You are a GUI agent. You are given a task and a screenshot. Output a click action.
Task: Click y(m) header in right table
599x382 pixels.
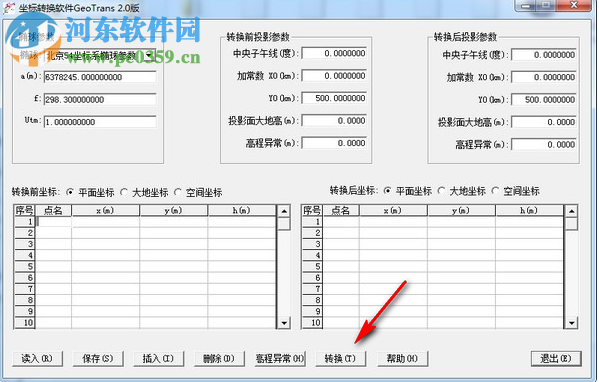click(461, 210)
